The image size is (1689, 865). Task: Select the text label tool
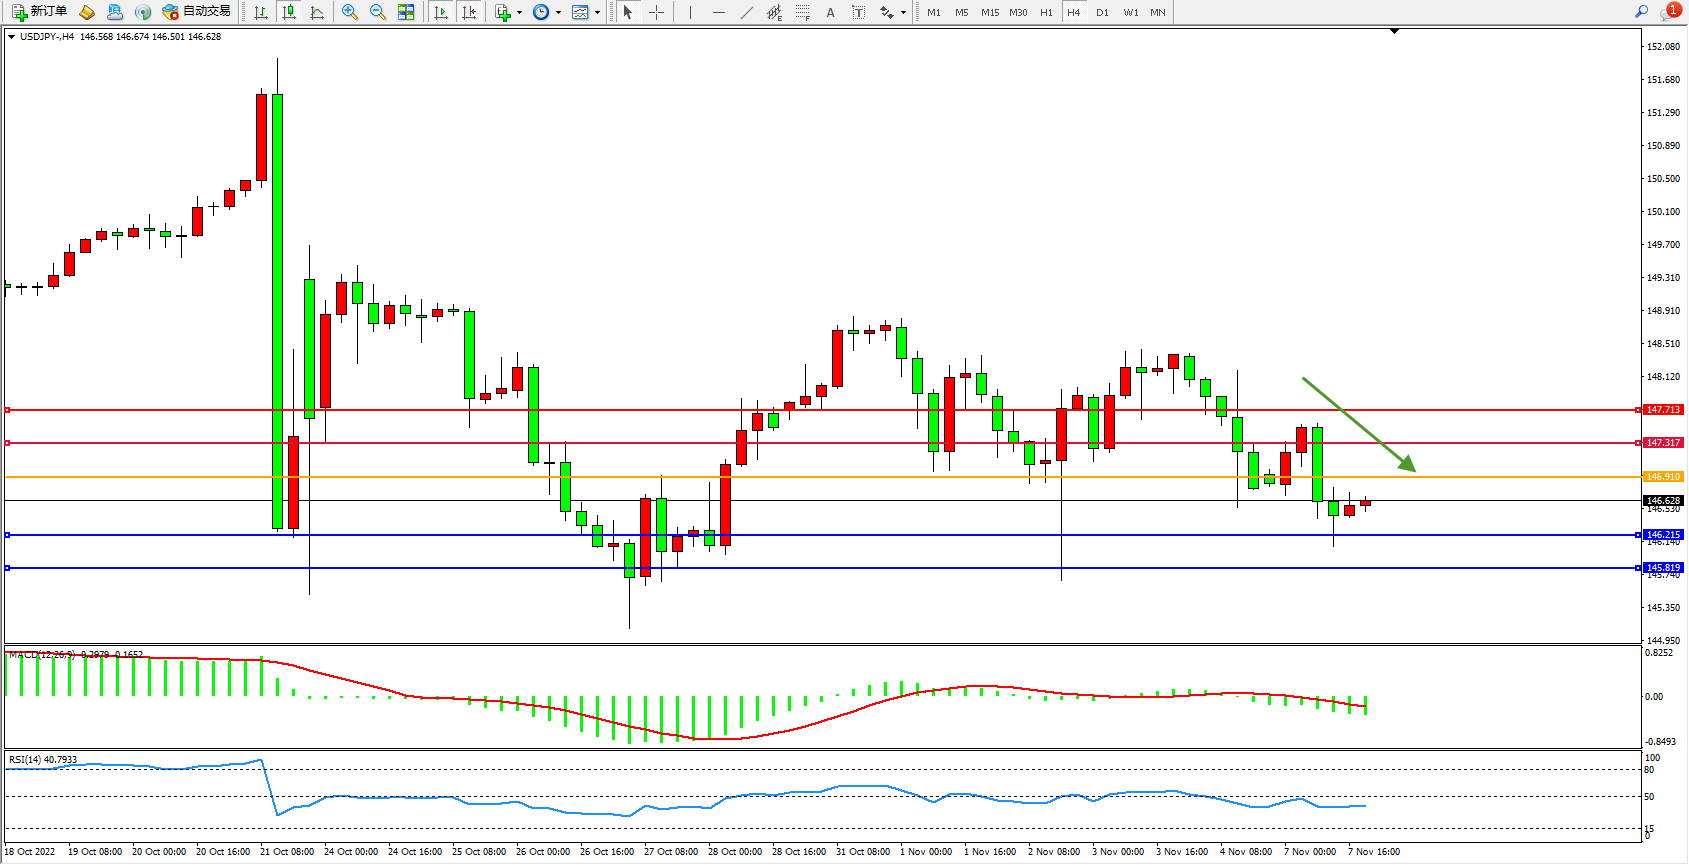858,12
